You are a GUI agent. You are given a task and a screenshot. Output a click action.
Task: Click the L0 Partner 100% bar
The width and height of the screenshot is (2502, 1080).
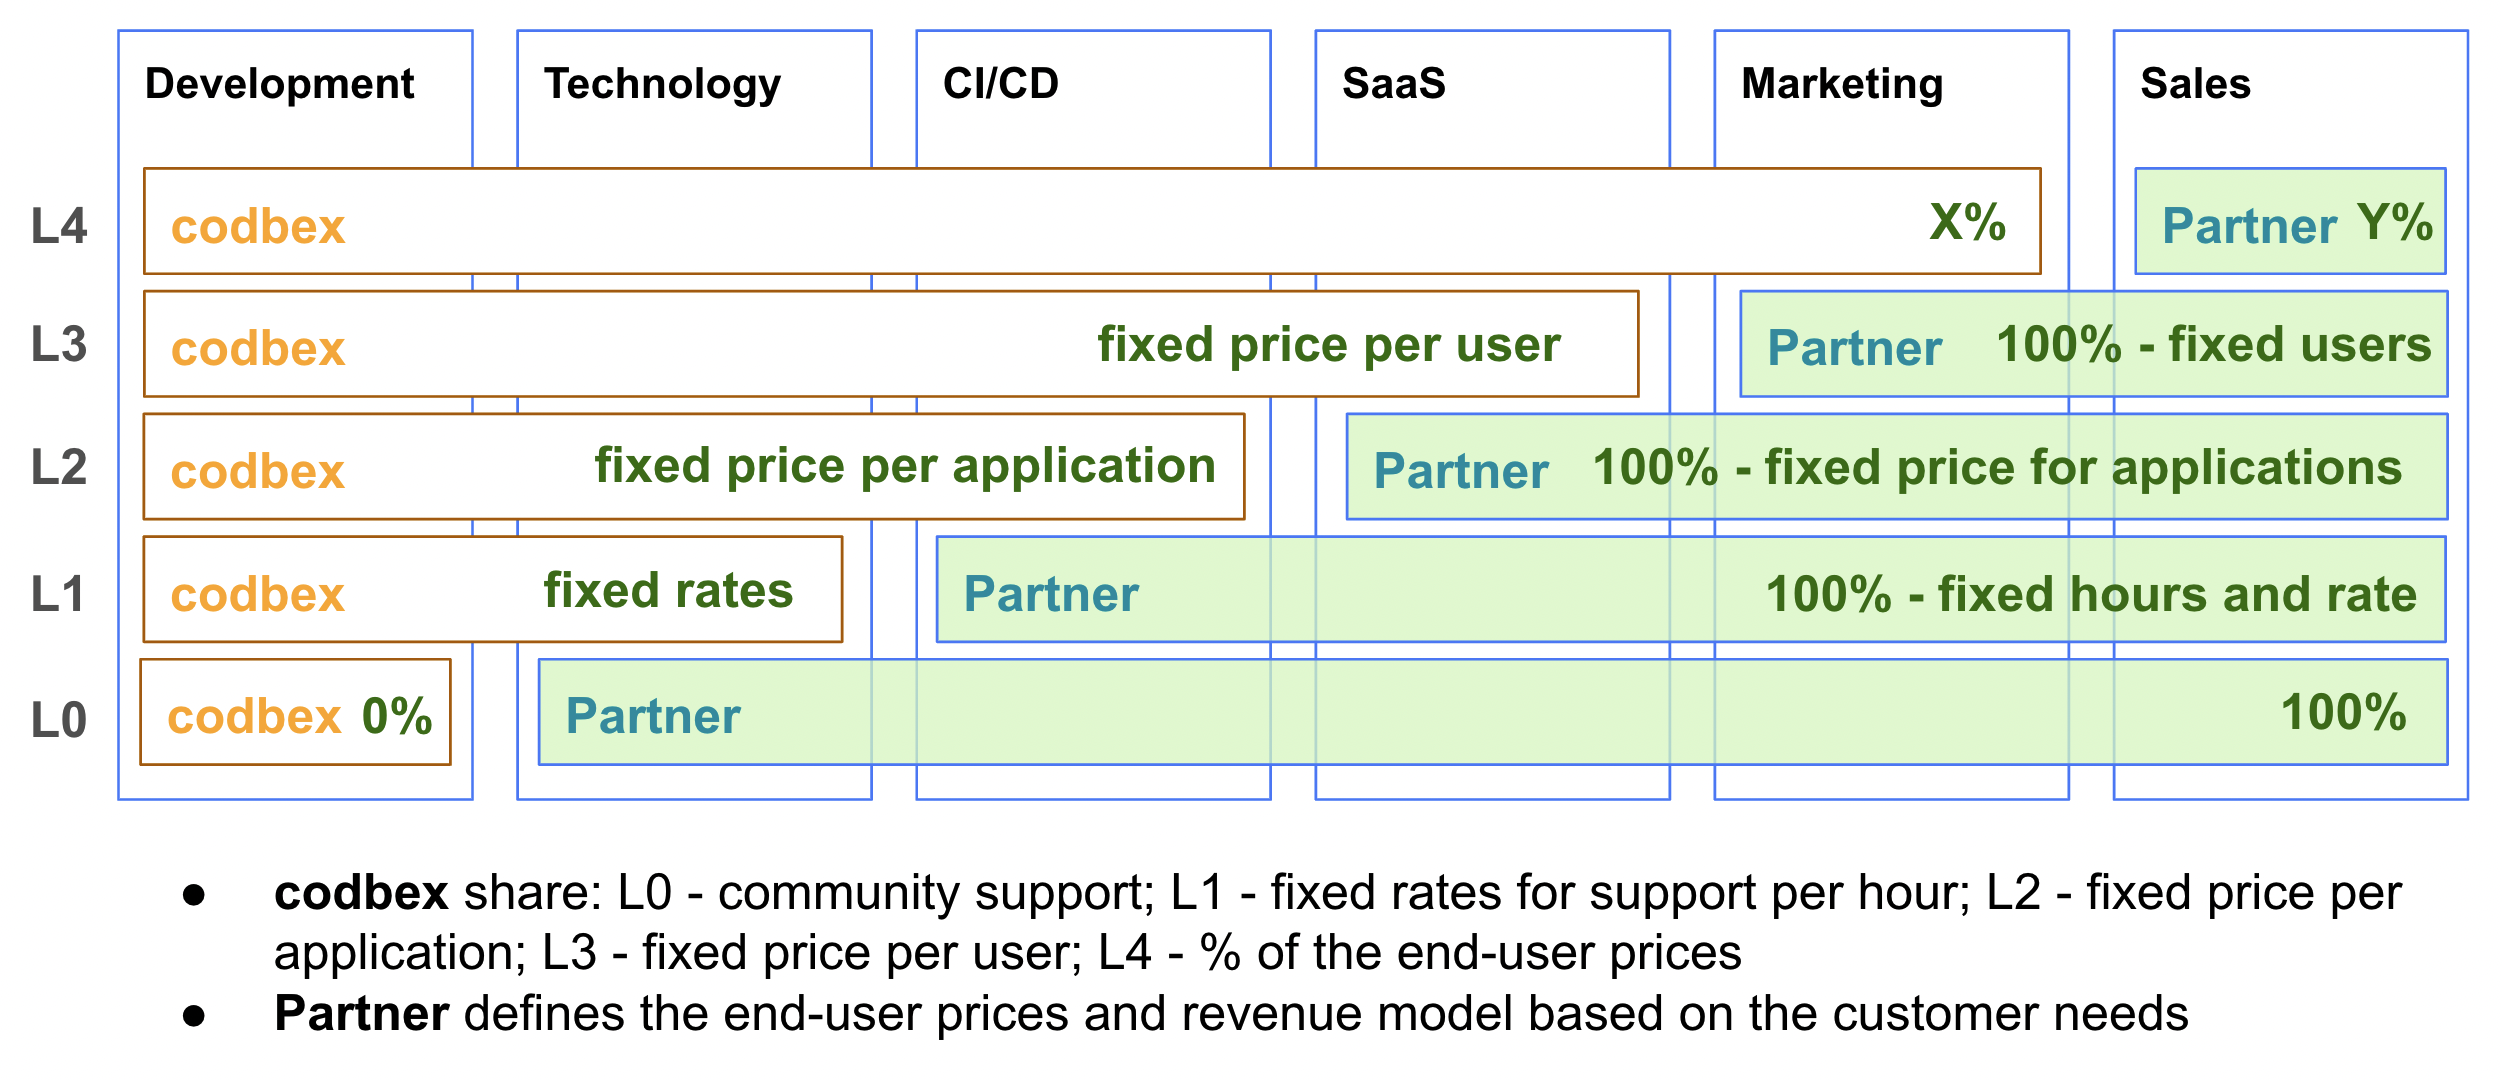(x=1493, y=712)
